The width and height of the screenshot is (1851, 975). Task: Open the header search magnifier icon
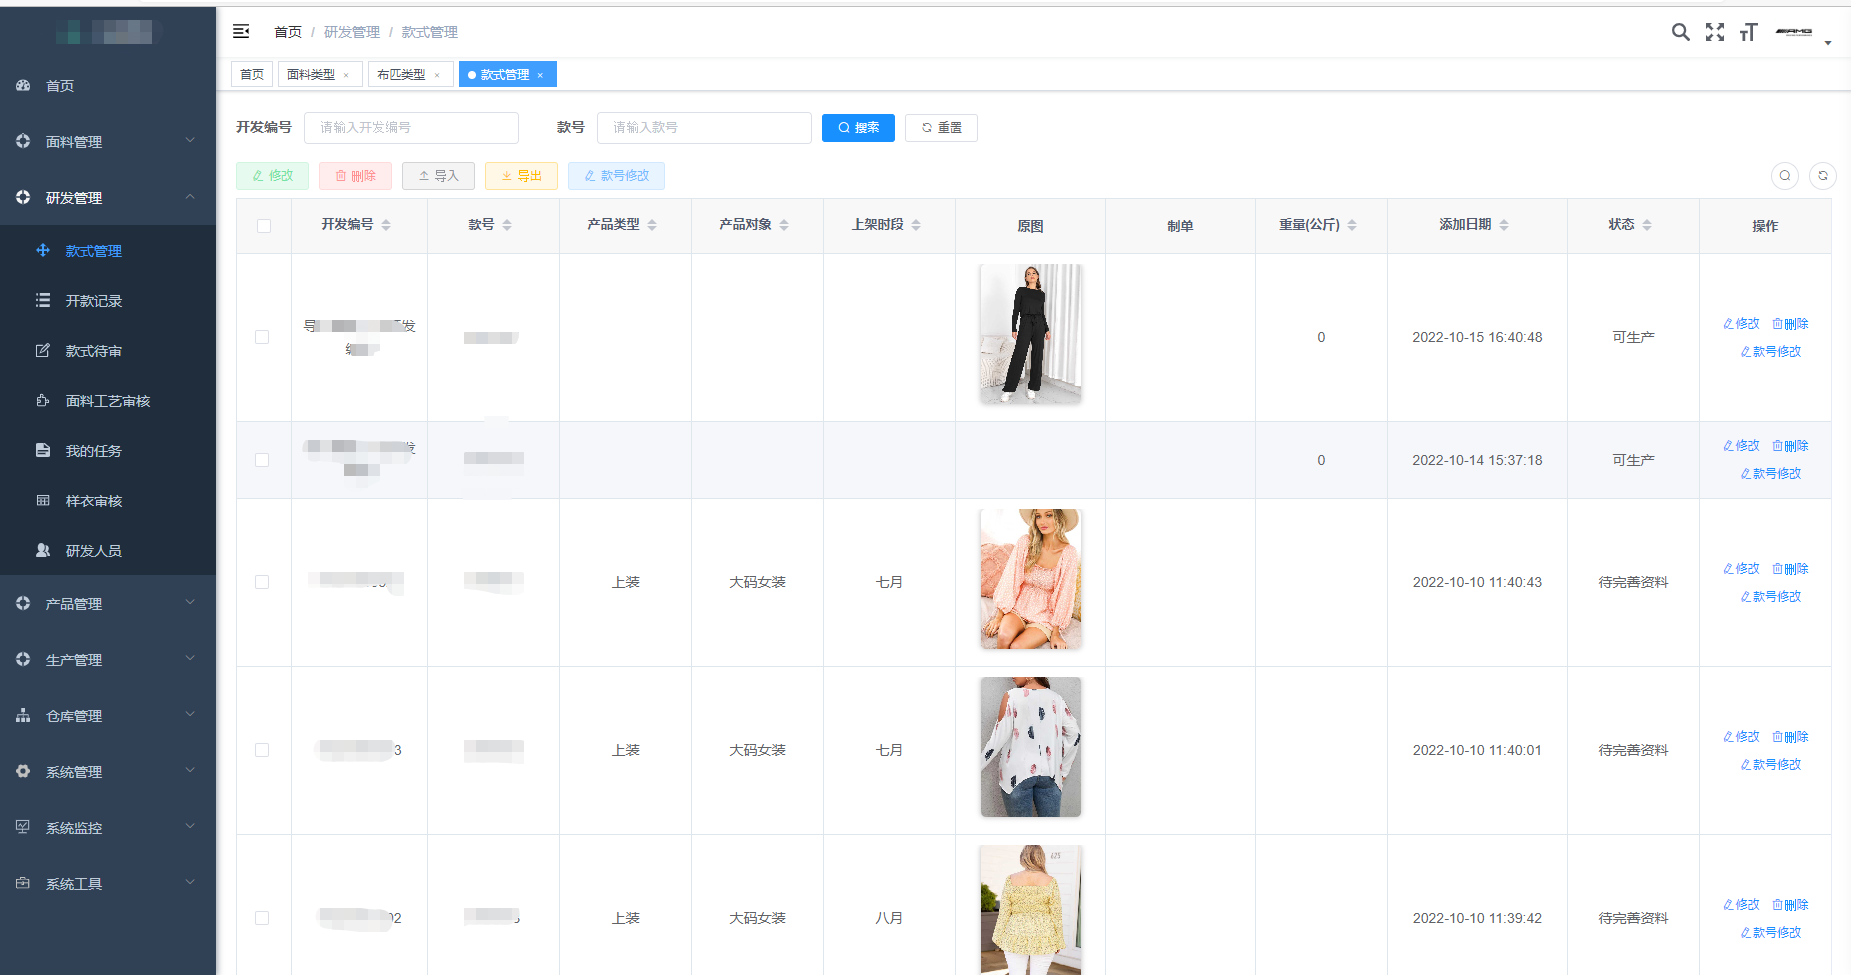(x=1680, y=32)
